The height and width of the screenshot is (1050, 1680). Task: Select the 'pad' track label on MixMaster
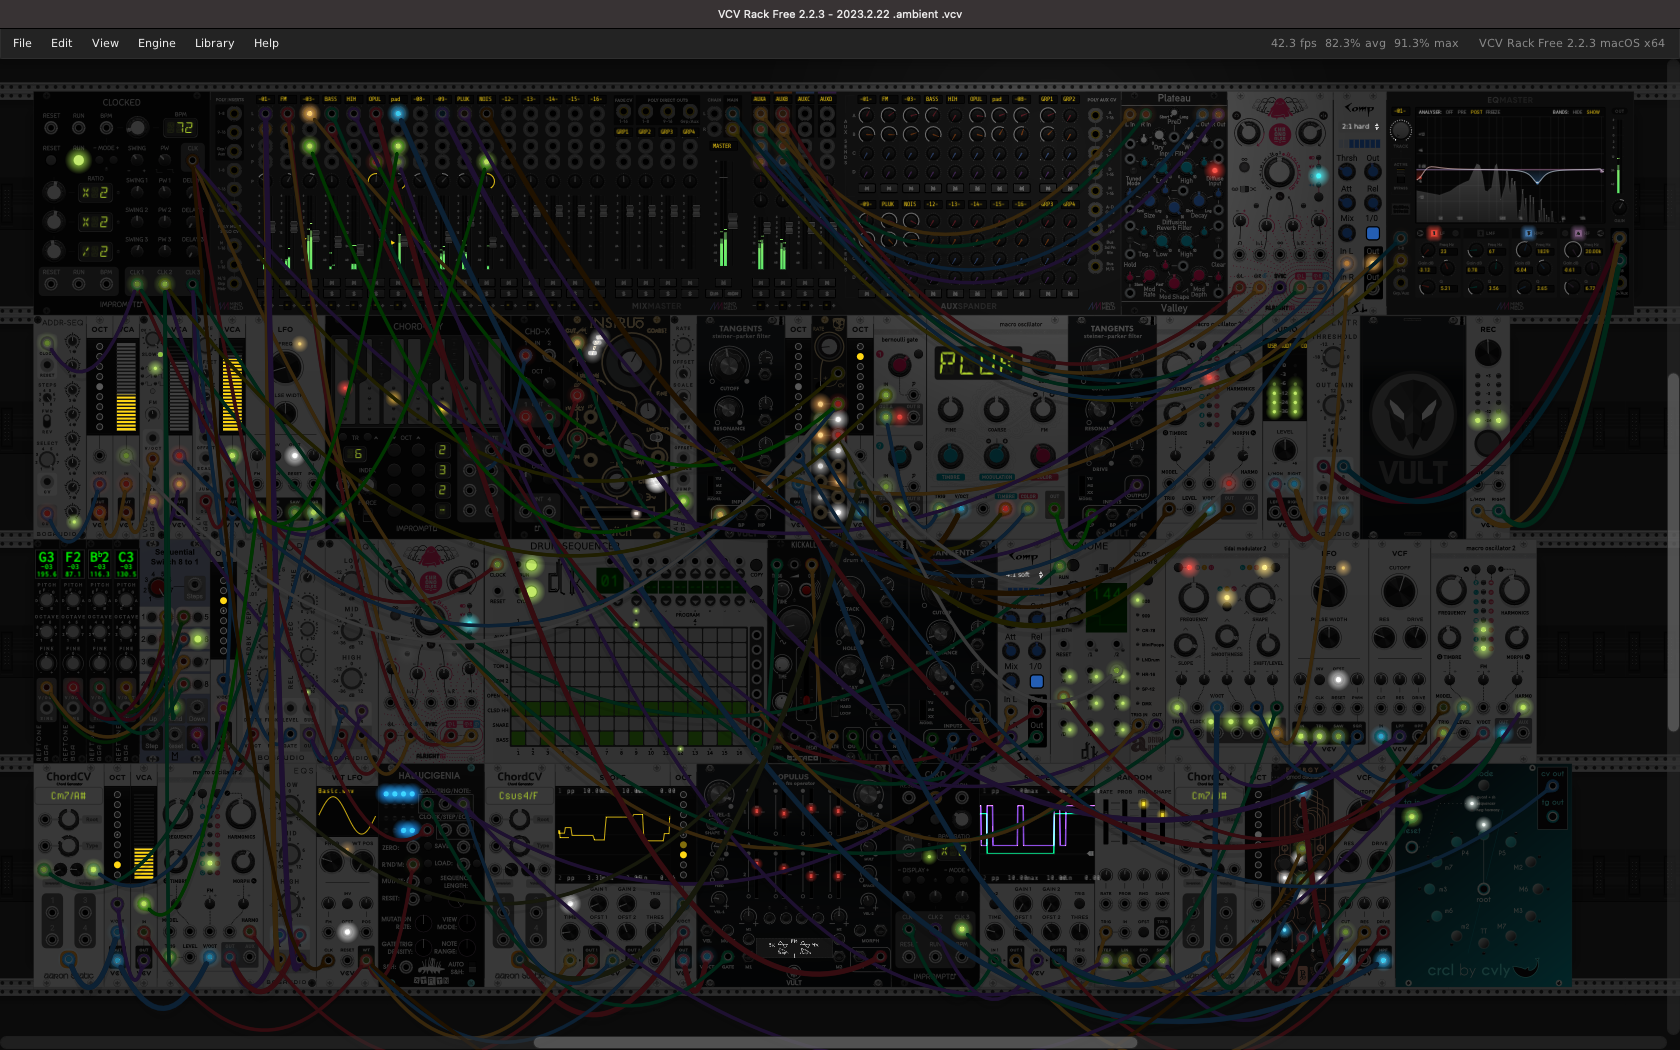[396, 99]
